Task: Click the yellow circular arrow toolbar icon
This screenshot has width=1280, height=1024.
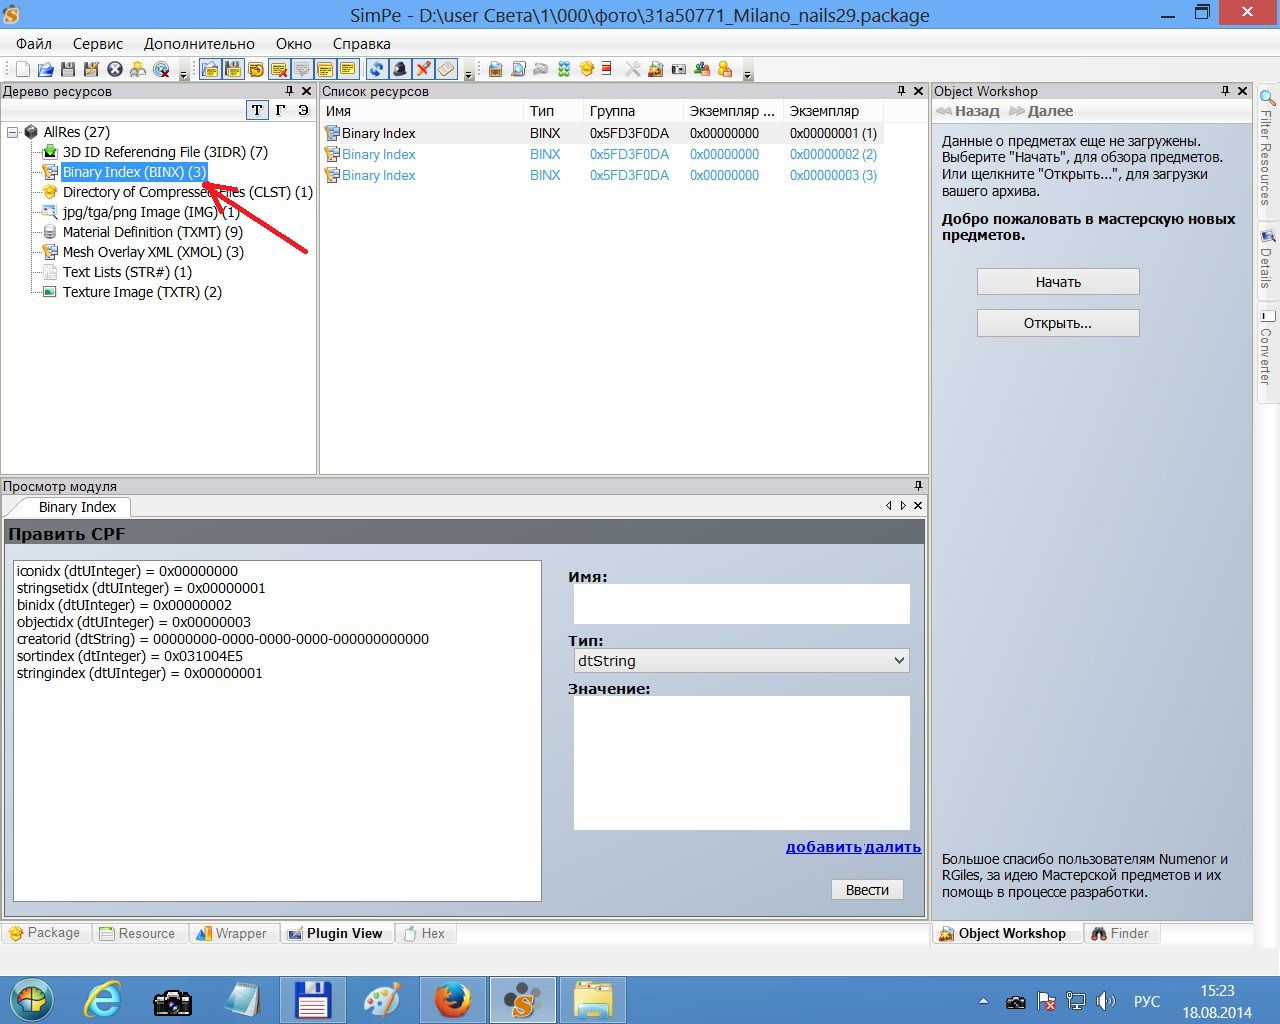Action: click(x=256, y=69)
